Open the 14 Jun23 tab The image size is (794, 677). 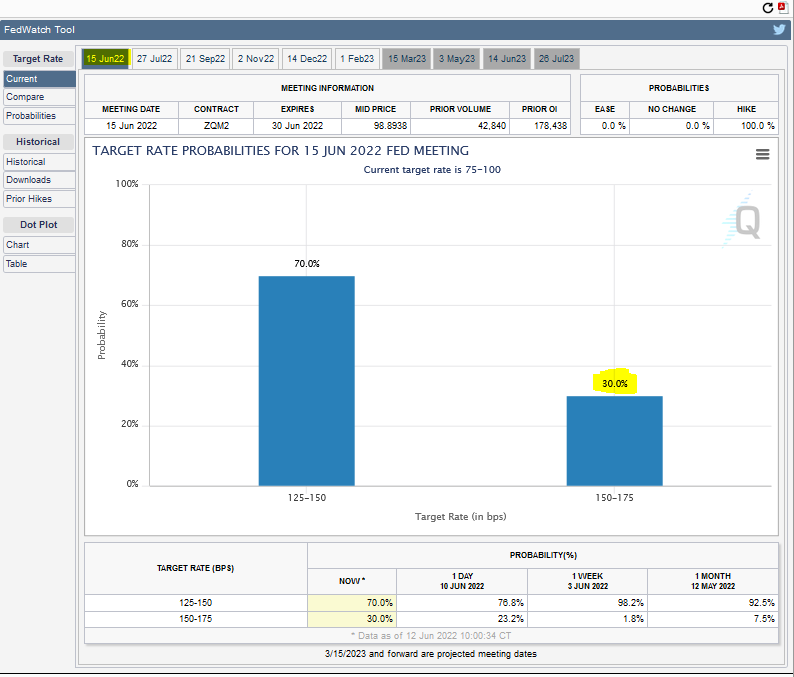[507, 59]
